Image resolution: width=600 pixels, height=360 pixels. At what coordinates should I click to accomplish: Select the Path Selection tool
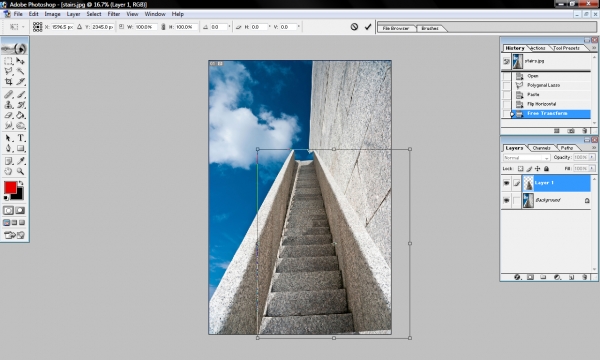(x=8, y=138)
